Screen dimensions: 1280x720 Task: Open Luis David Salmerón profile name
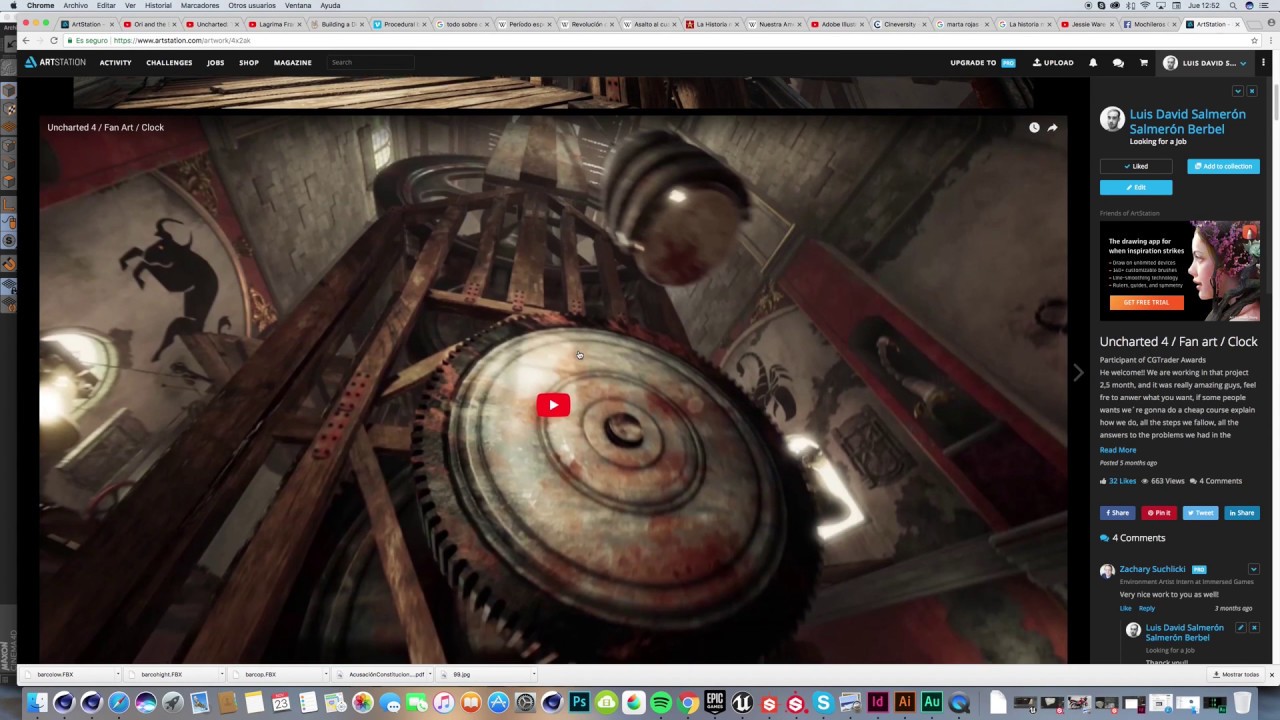[1187, 122]
